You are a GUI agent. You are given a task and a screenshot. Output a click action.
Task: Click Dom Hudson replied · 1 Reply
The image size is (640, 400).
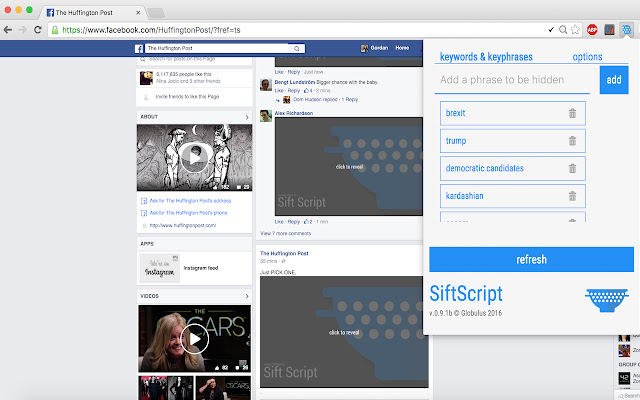325,100
